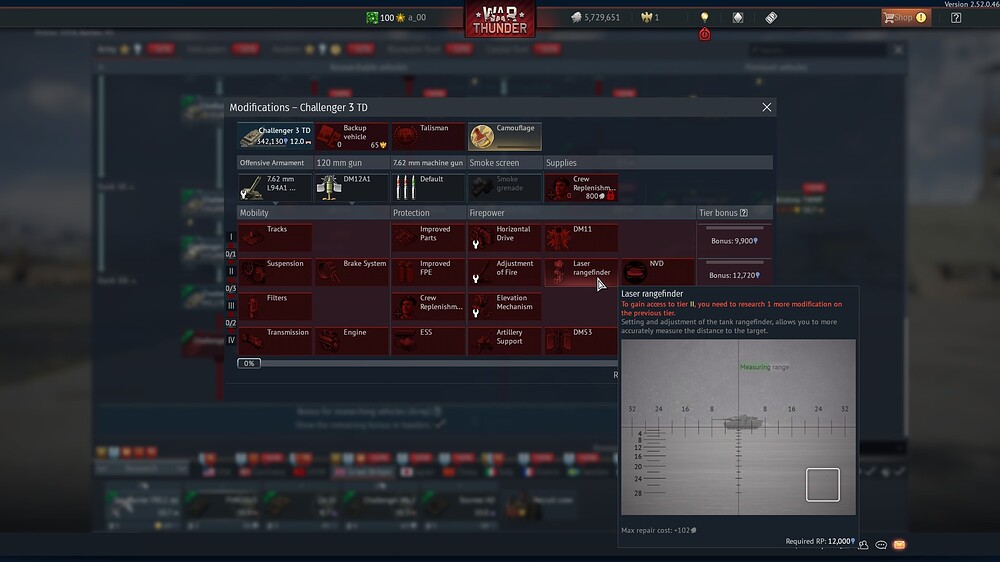Screen dimensions: 1000x562
Task: Click the Tier bonus help icon
Action: click(743, 213)
